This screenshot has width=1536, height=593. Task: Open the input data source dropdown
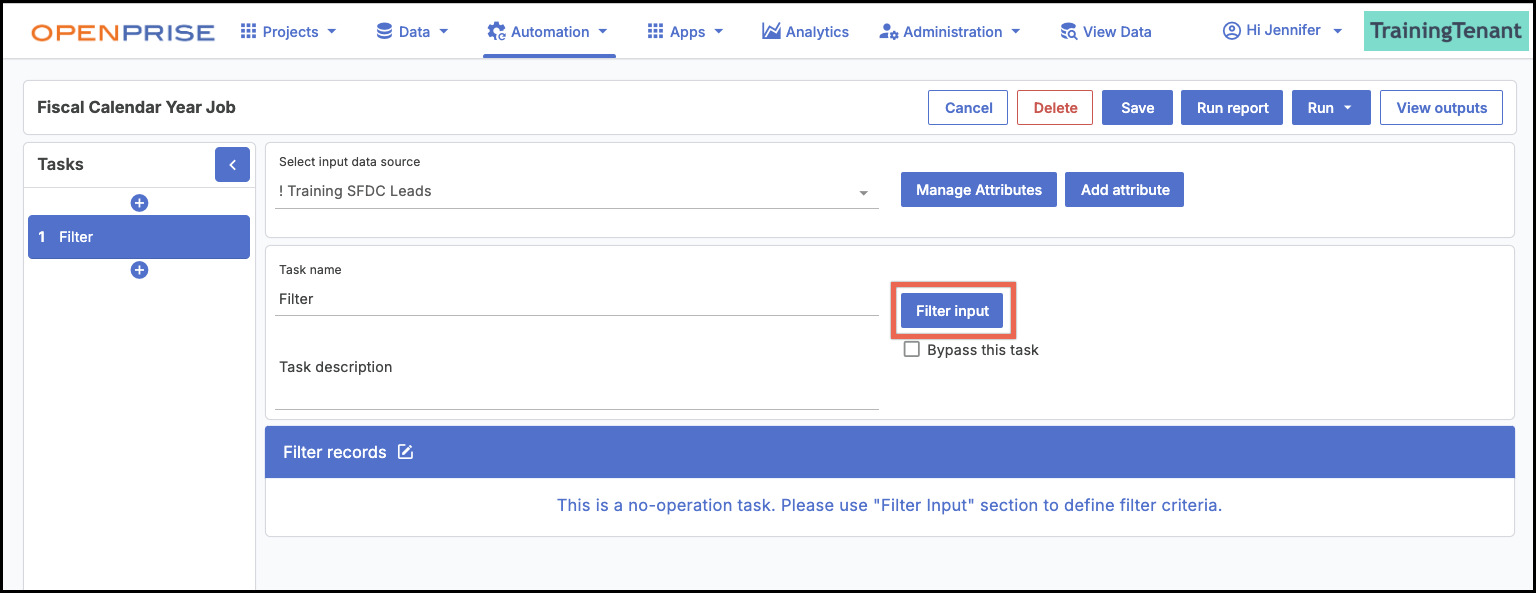(x=577, y=191)
